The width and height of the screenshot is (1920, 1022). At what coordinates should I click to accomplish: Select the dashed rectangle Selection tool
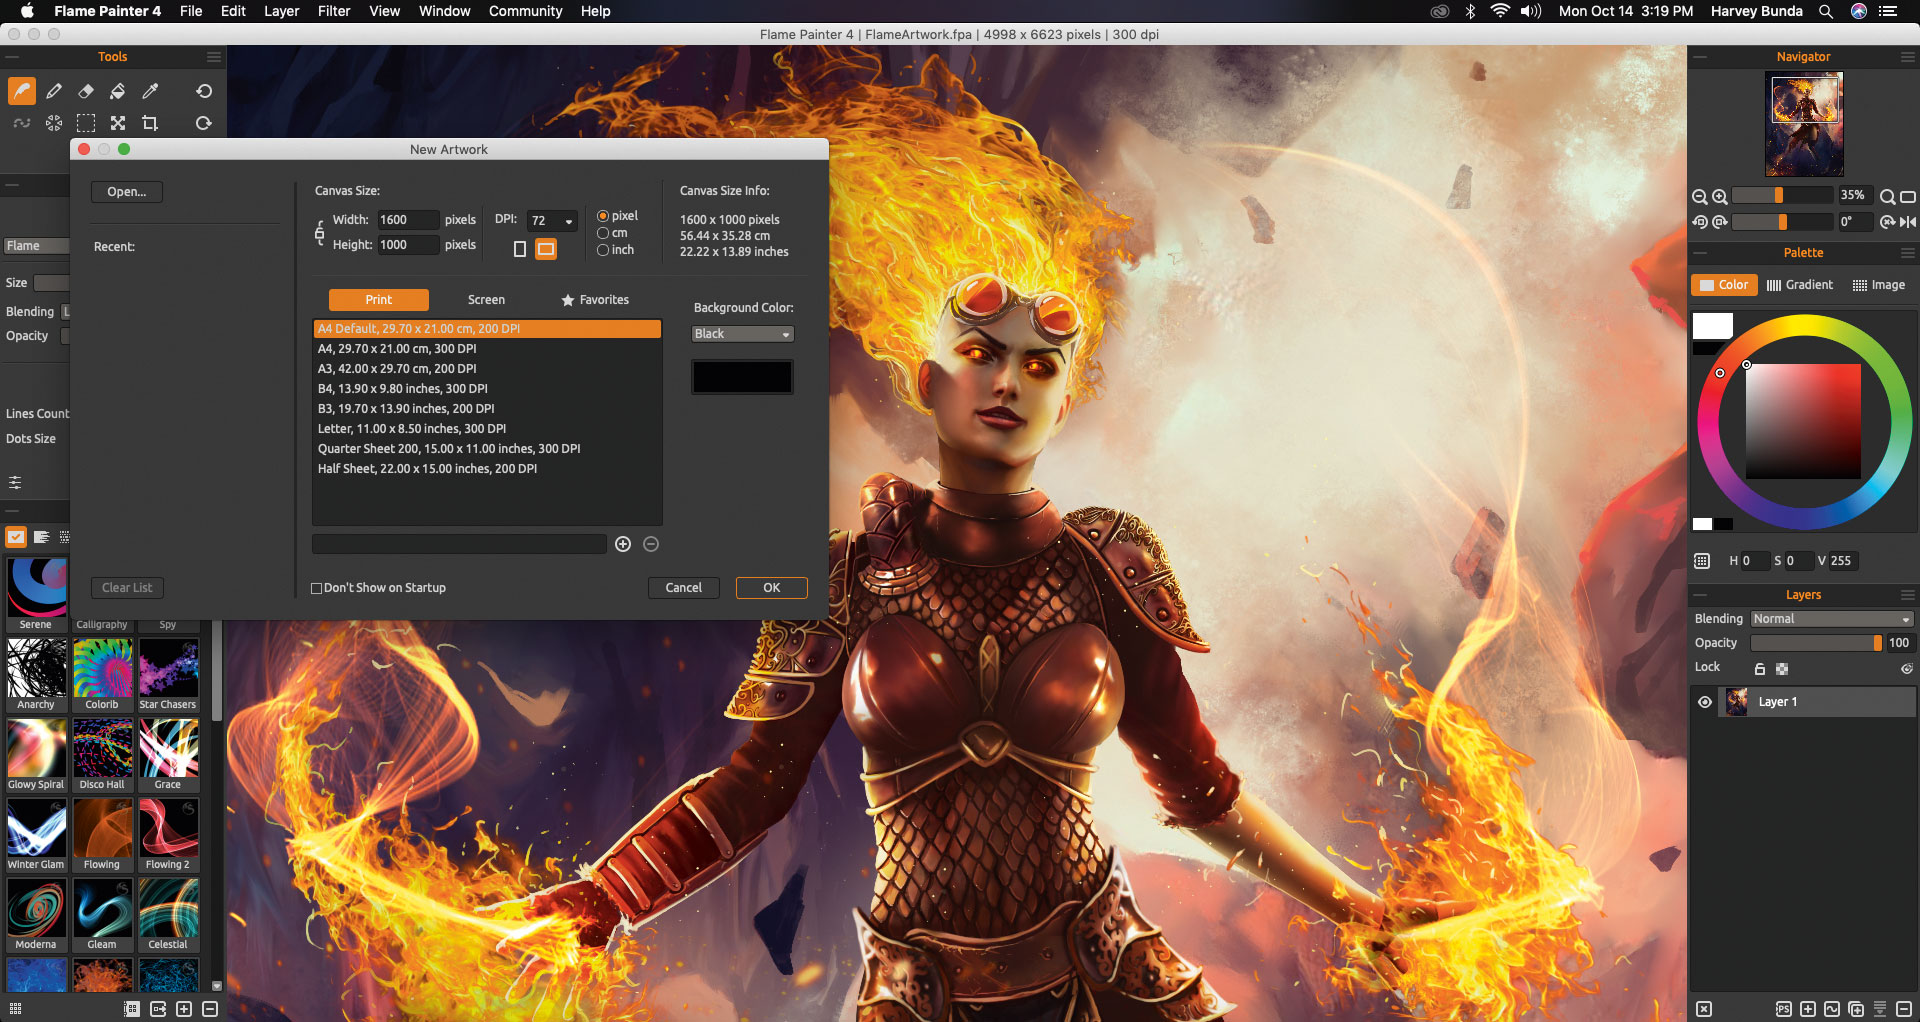pos(86,123)
